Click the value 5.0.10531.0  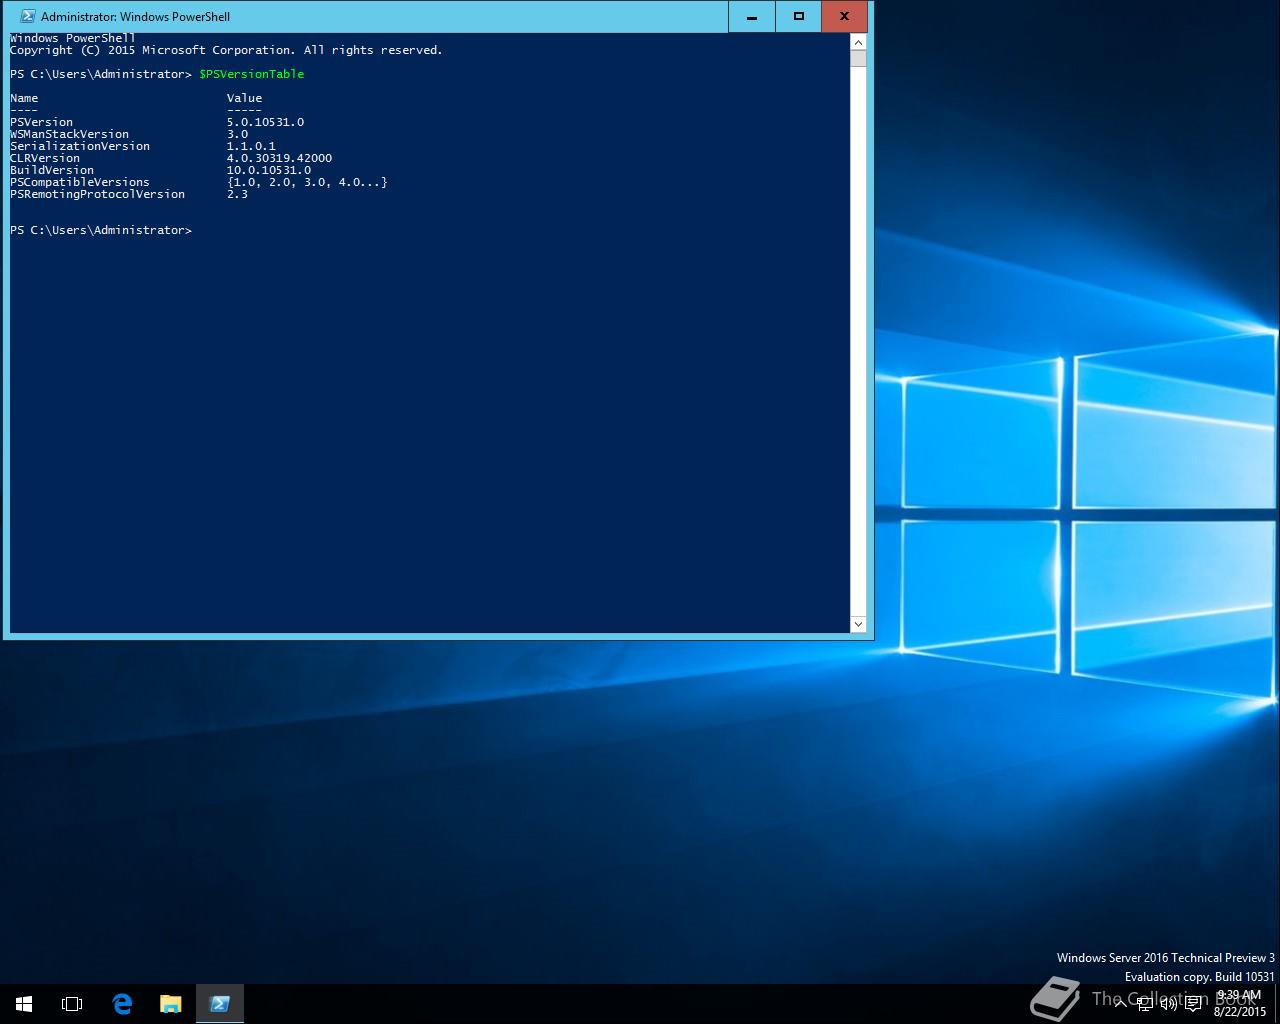pos(265,122)
